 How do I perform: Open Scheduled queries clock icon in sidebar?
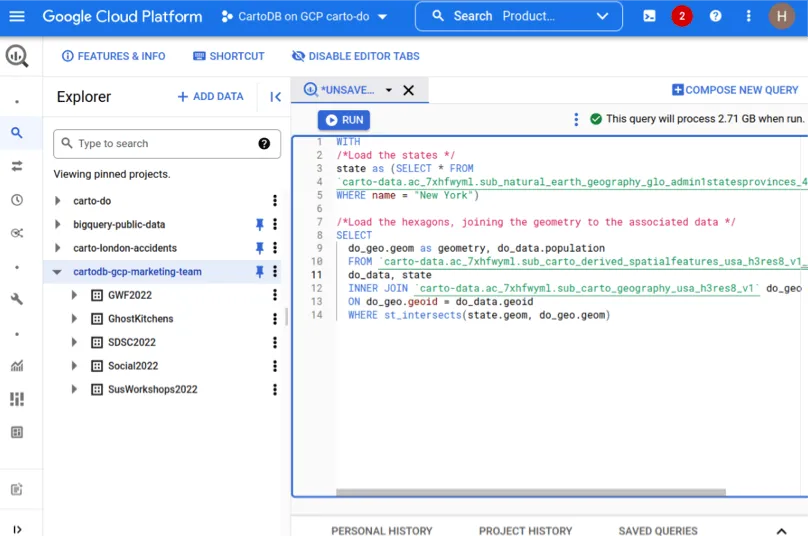pos(17,199)
